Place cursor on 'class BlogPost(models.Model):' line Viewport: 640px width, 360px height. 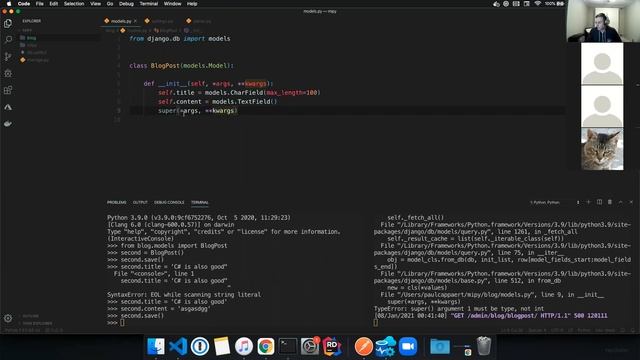(x=182, y=65)
